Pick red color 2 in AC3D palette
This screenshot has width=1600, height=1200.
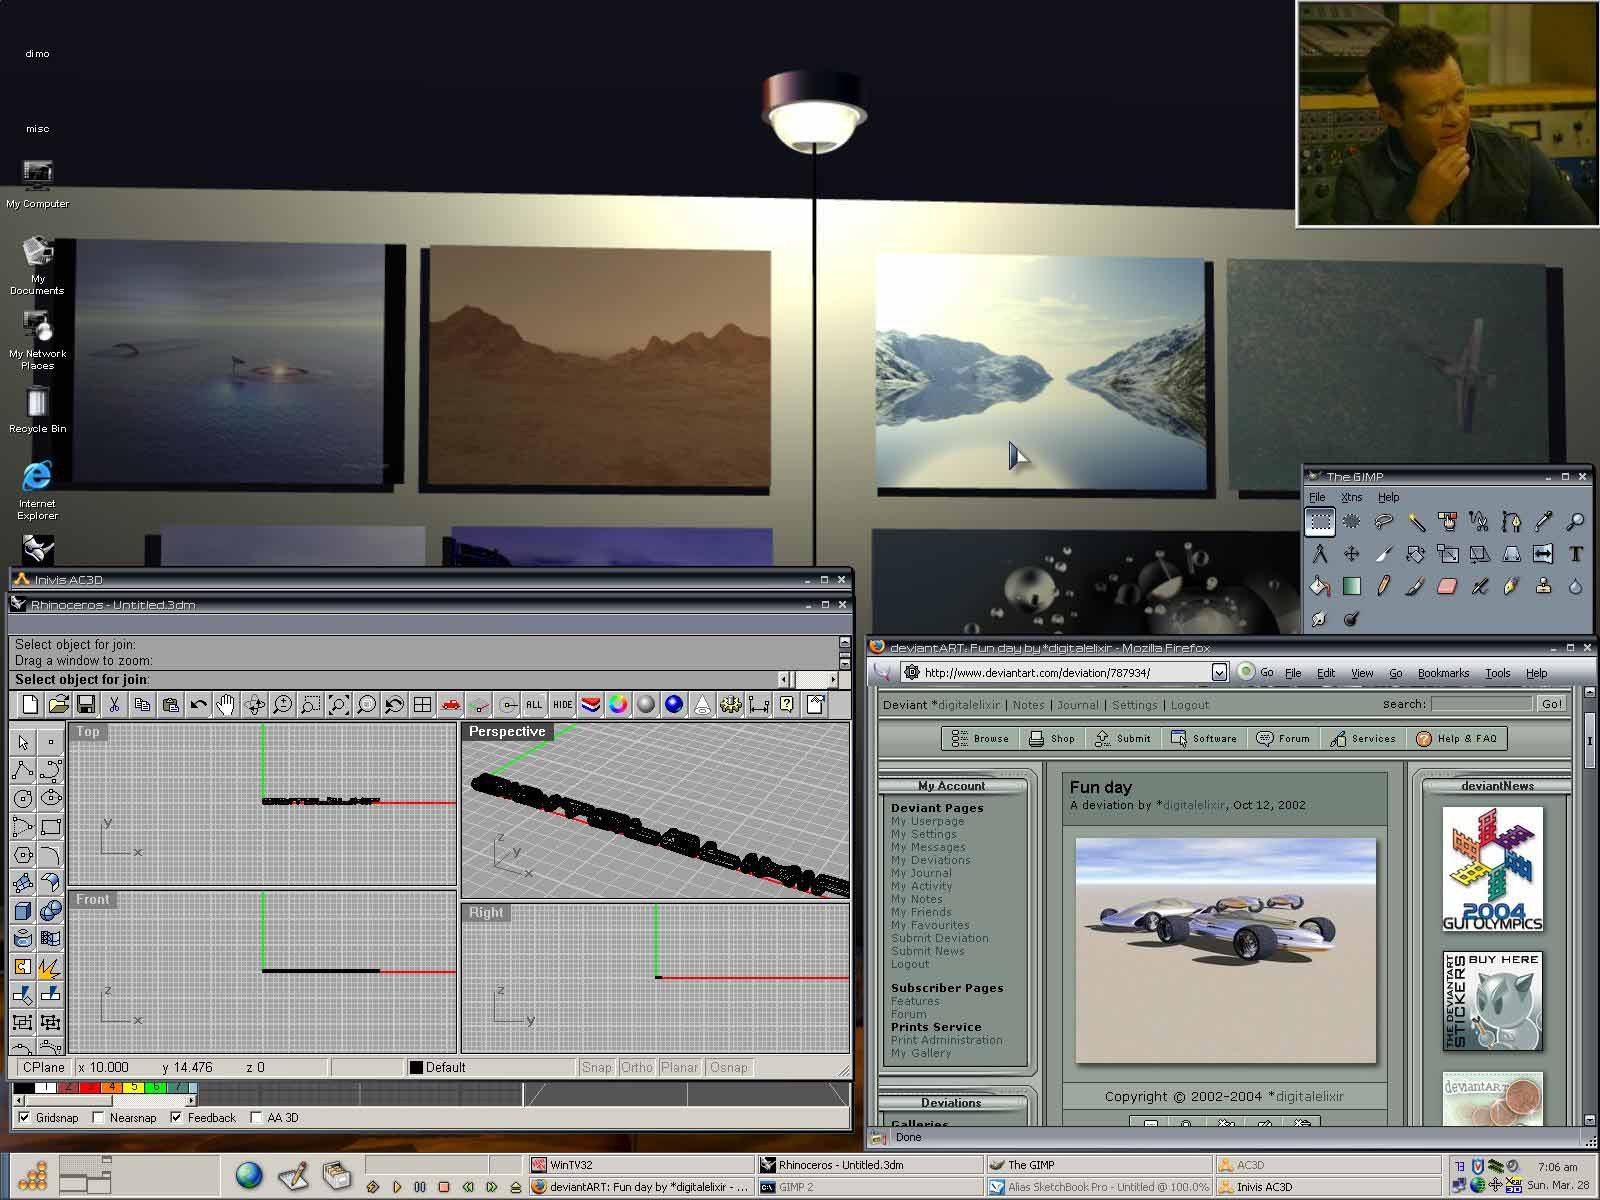click(67, 1087)
